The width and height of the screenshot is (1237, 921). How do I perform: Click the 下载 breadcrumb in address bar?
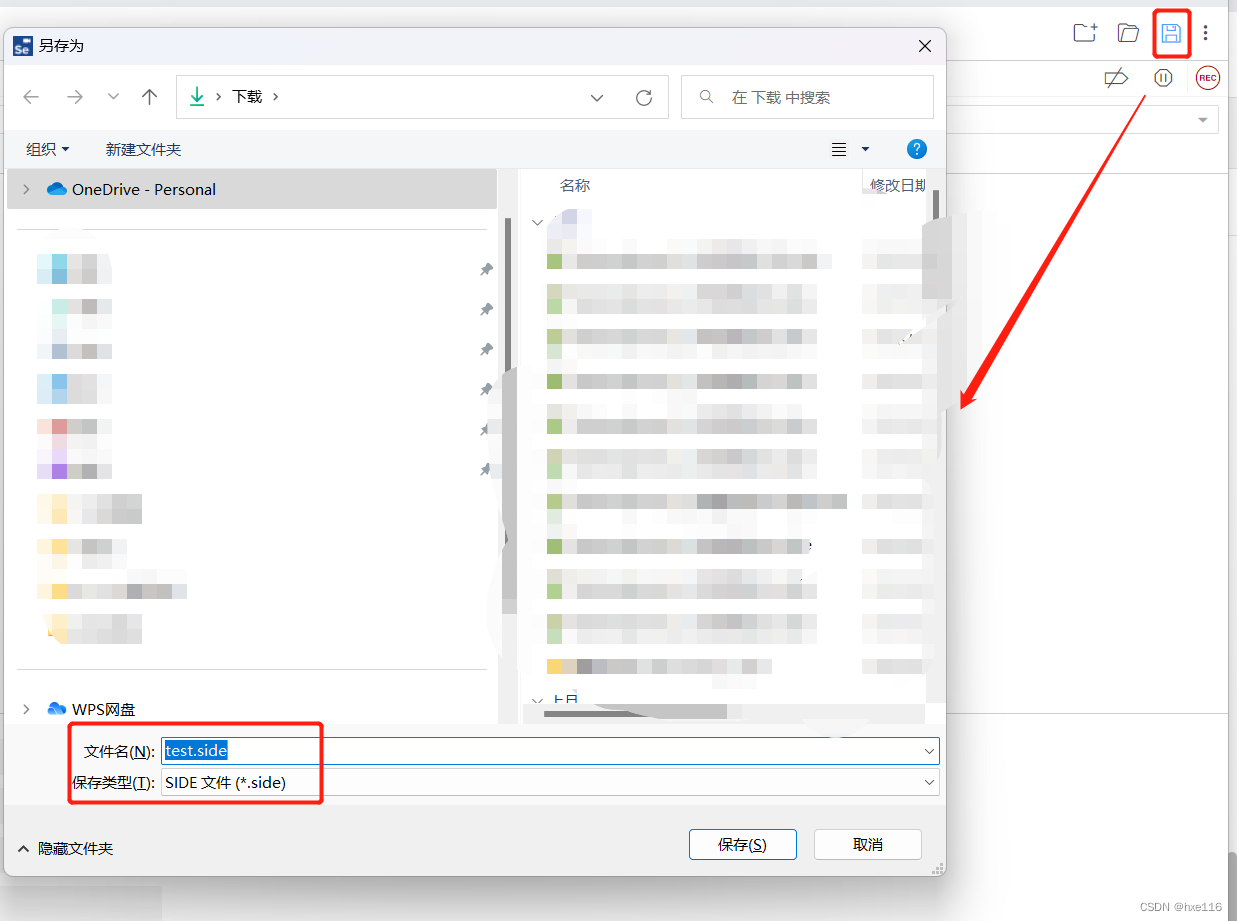247,97
